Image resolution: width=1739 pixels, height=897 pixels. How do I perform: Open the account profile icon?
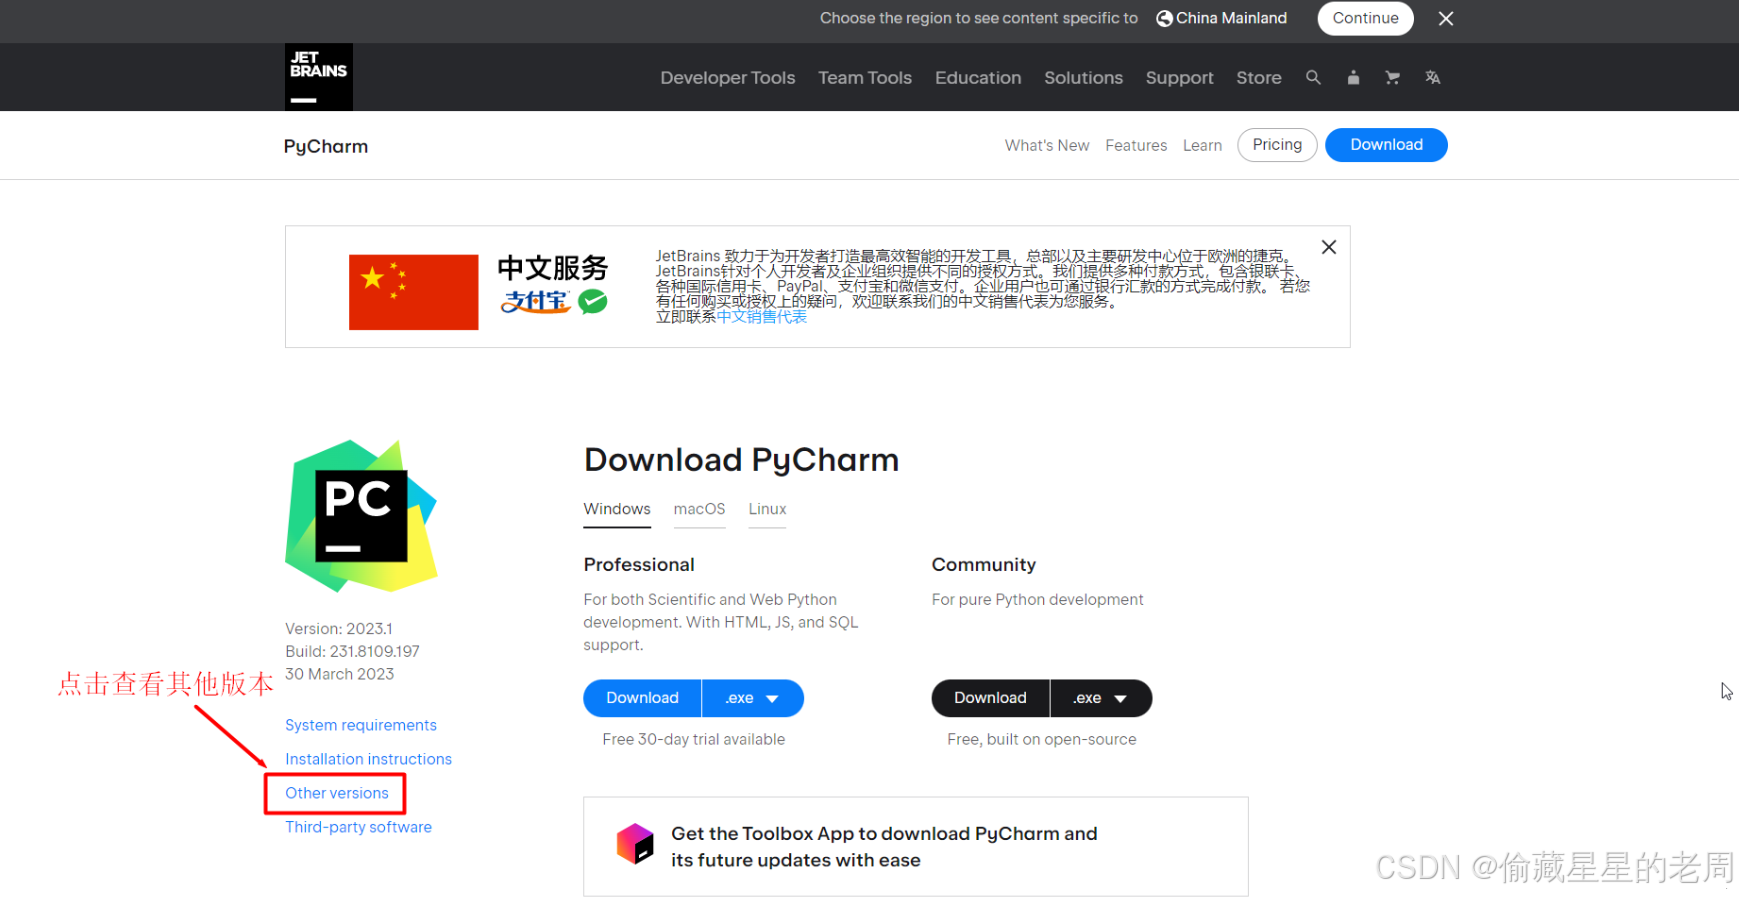pyautogui.click(x=1353, y=77)
